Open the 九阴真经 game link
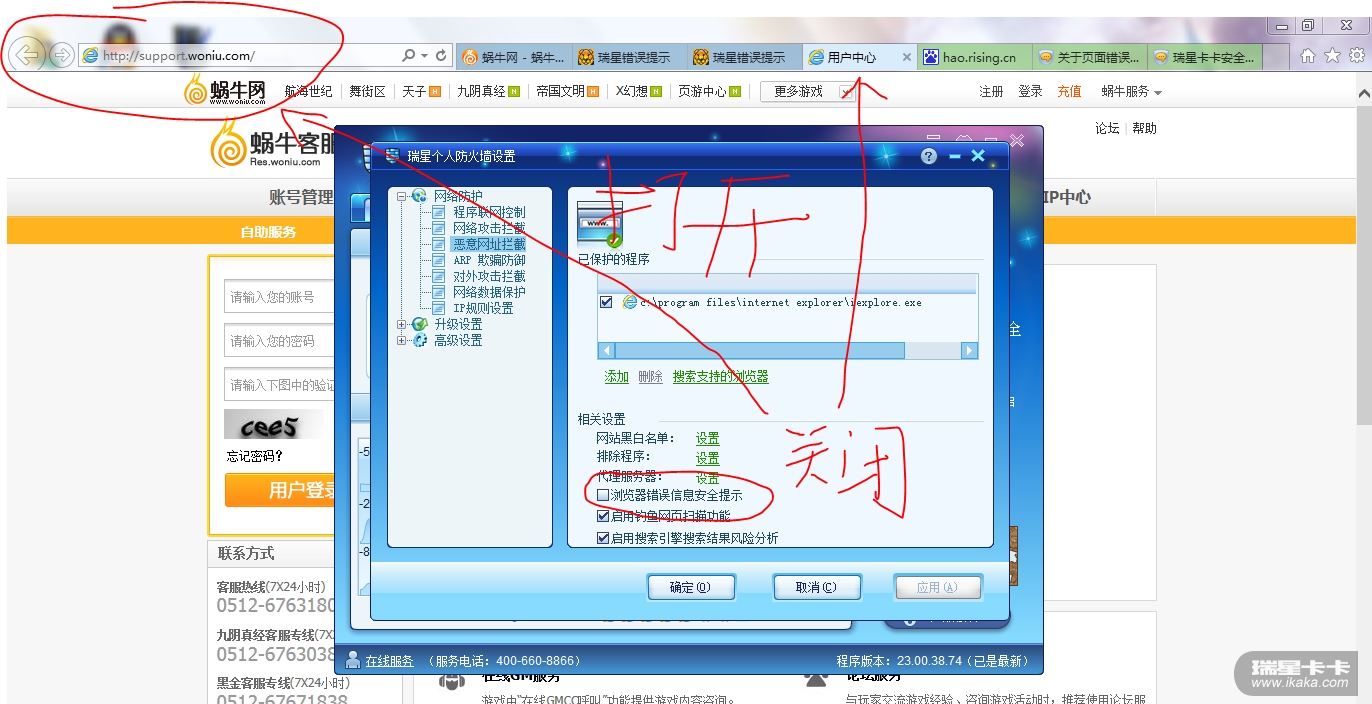The width and height of the screenshot is (1372, 704). coord(481,91)
